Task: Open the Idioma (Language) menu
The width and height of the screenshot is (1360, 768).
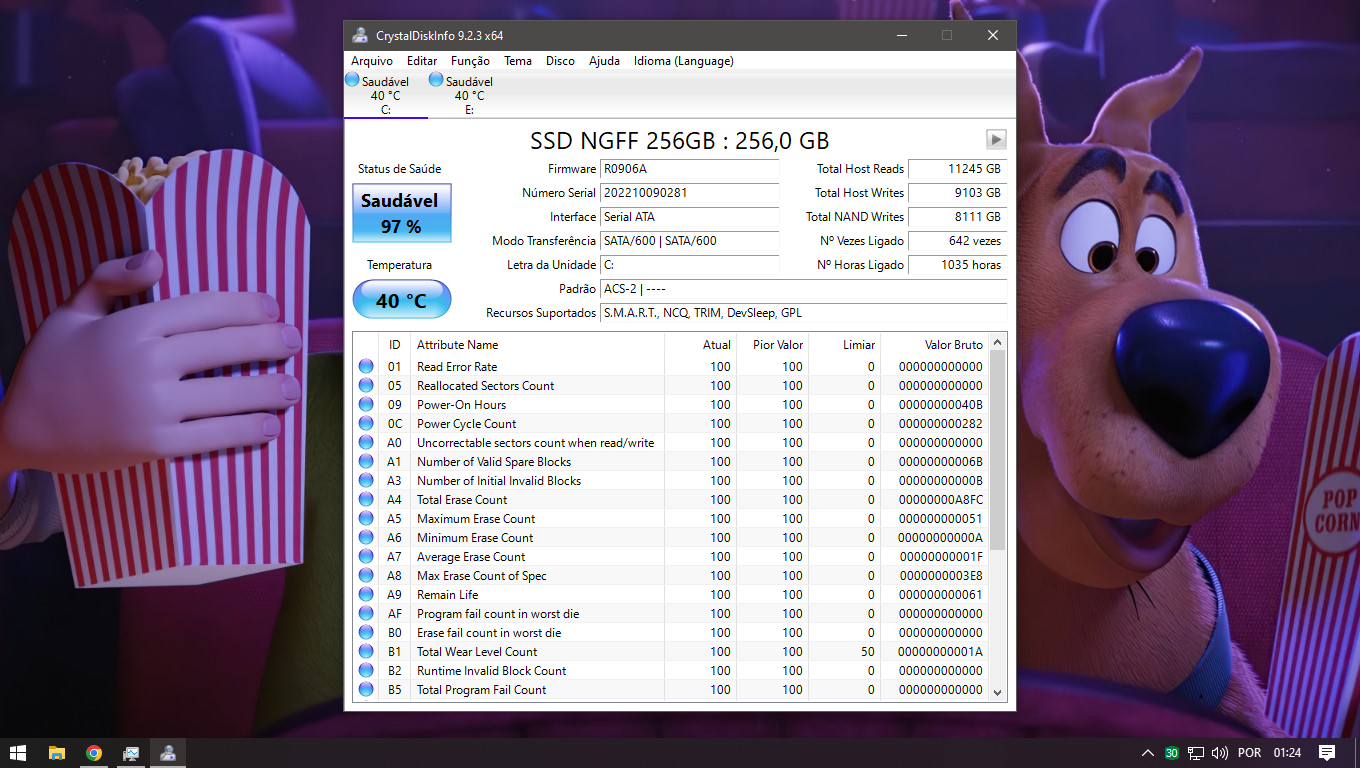Action: tap(684, 61)
